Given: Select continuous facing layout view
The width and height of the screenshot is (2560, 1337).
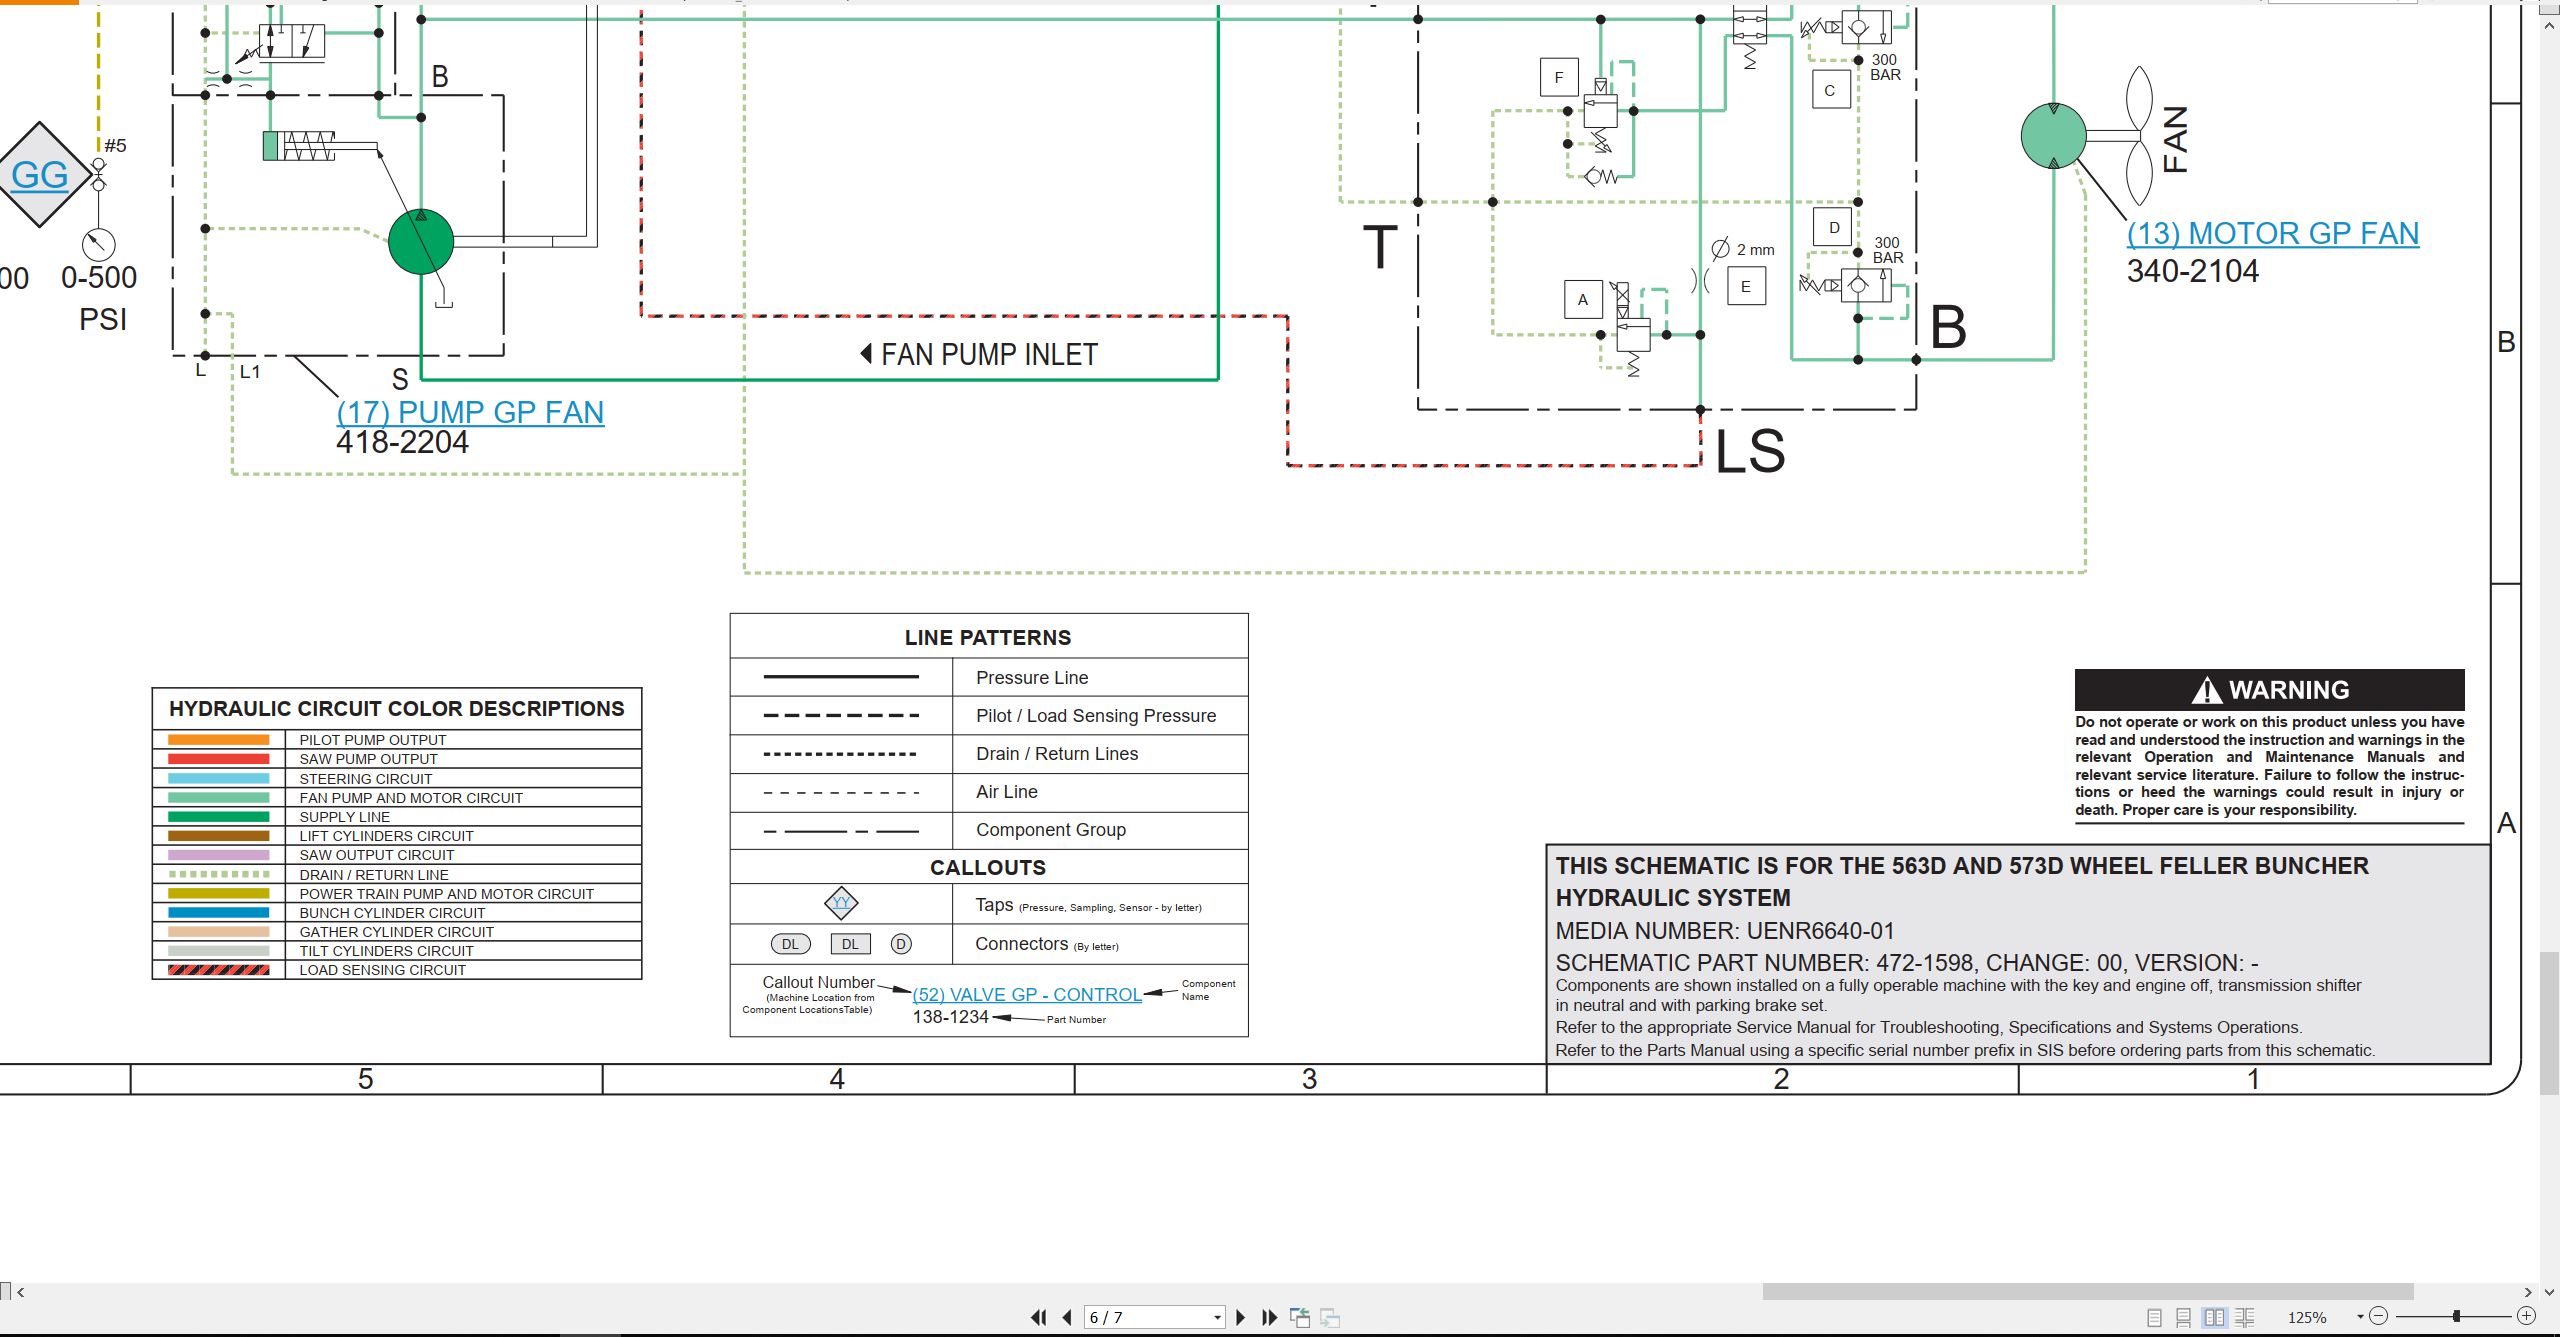Looking at the screenshot, I should [x=2245, y=1317].
